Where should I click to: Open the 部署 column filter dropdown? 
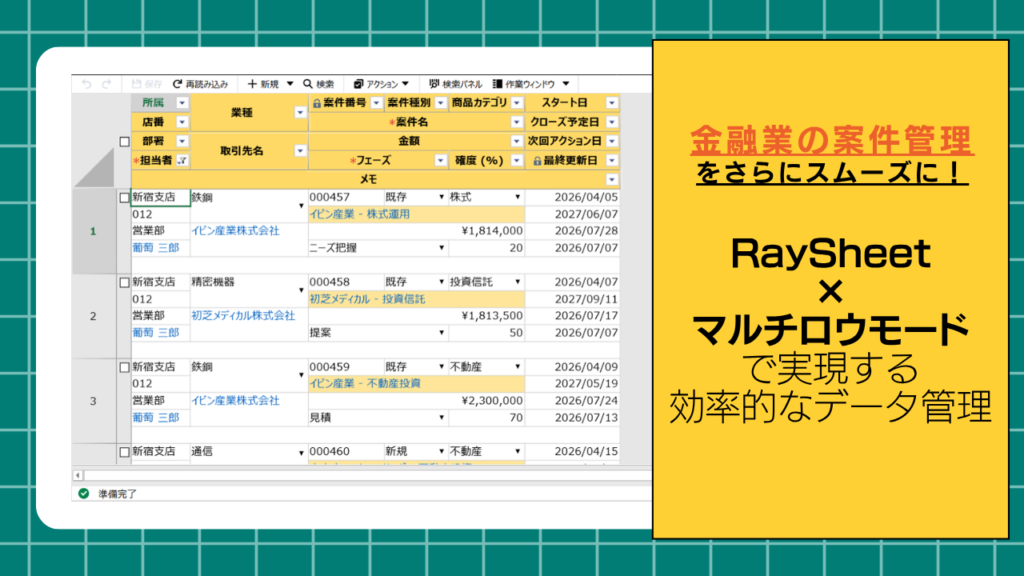pos(182,141)
